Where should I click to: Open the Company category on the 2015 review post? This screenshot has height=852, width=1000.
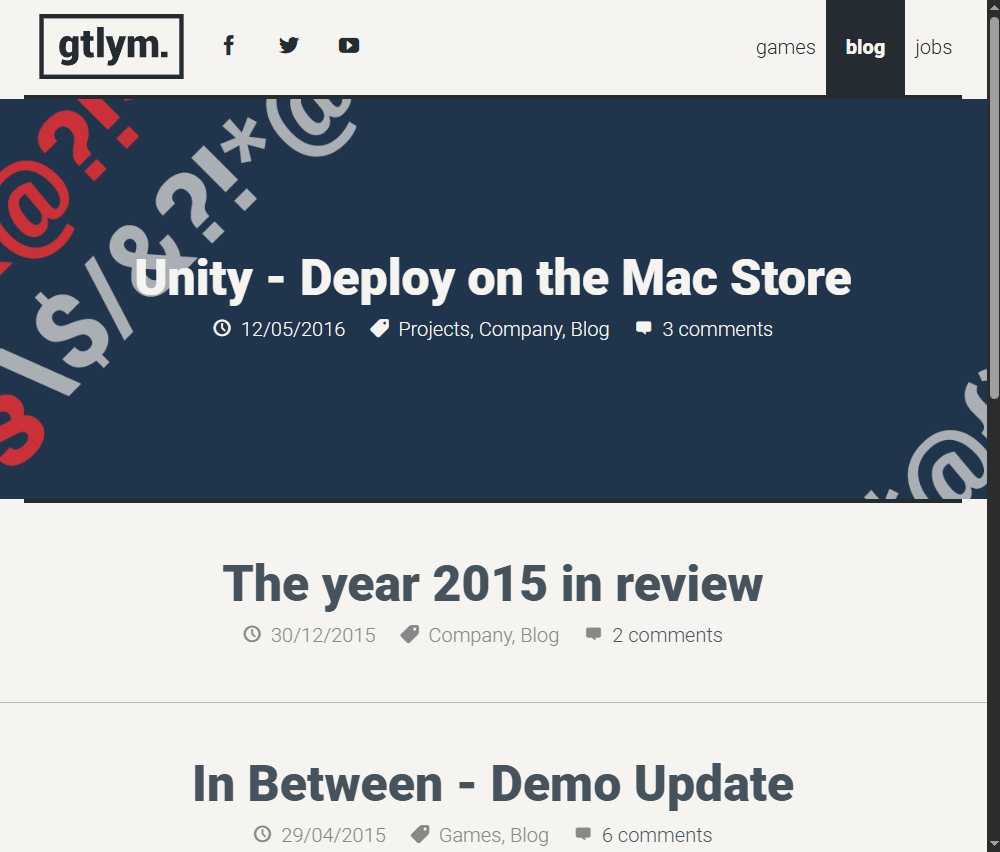tap(470, 635)
